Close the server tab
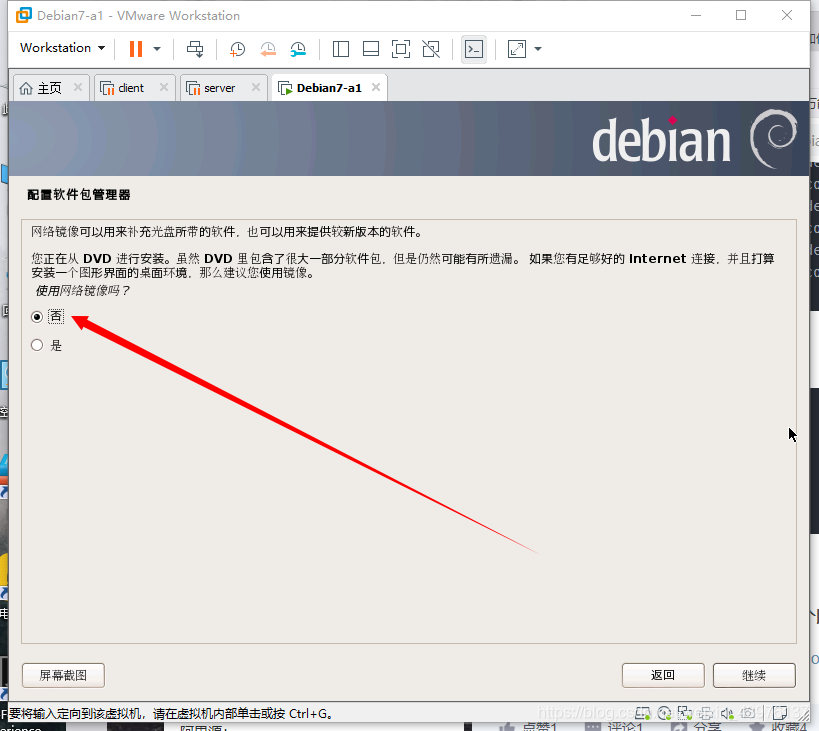This screenshot has width=819, height=731. (x=256, y=87)
